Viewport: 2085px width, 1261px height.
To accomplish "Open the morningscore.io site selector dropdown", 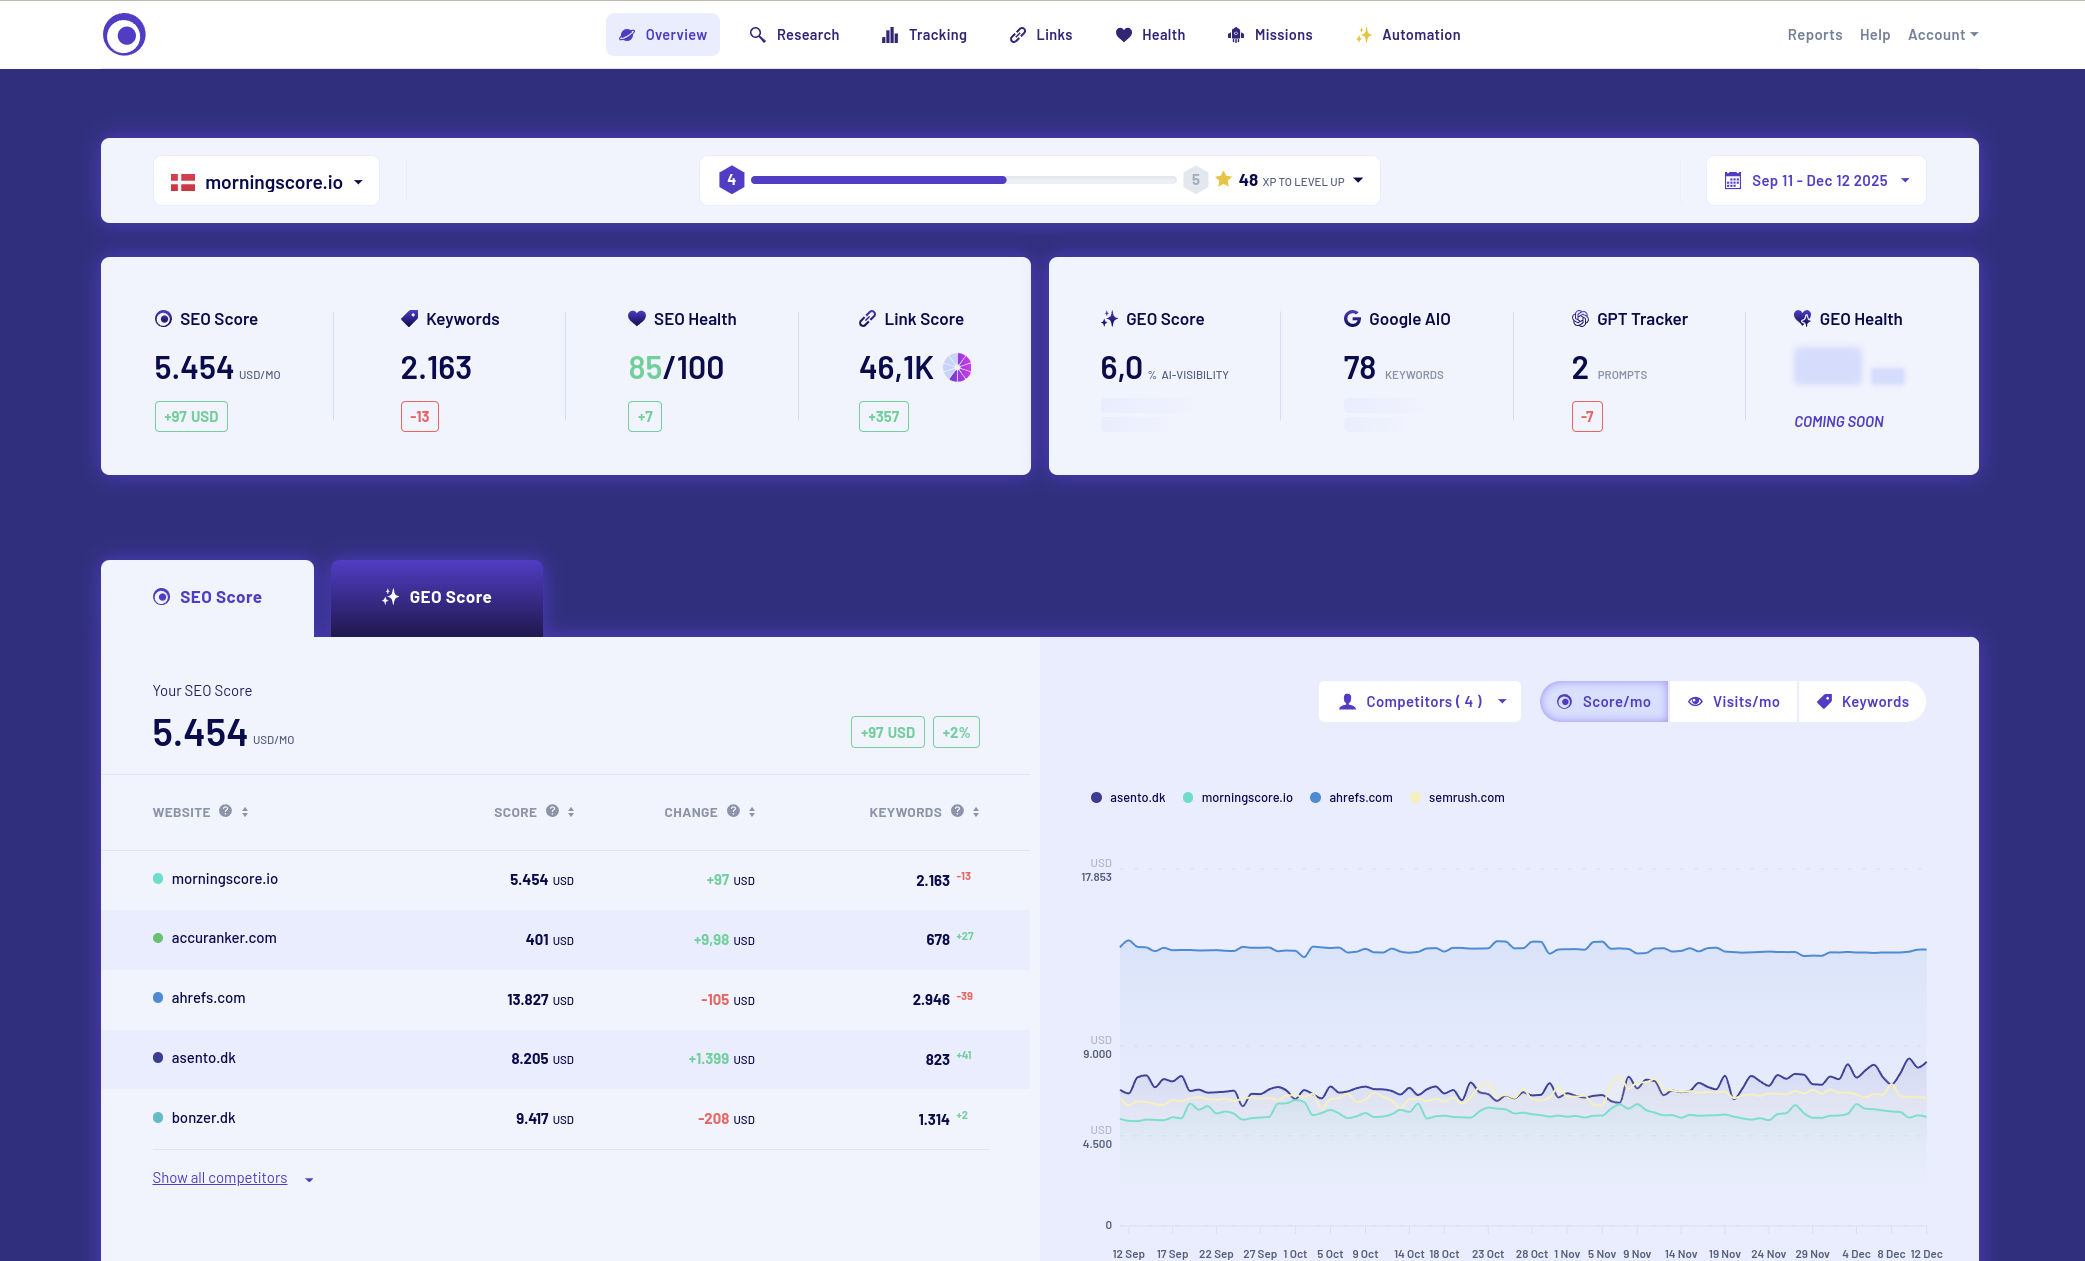I will click(x=265, y=181).
